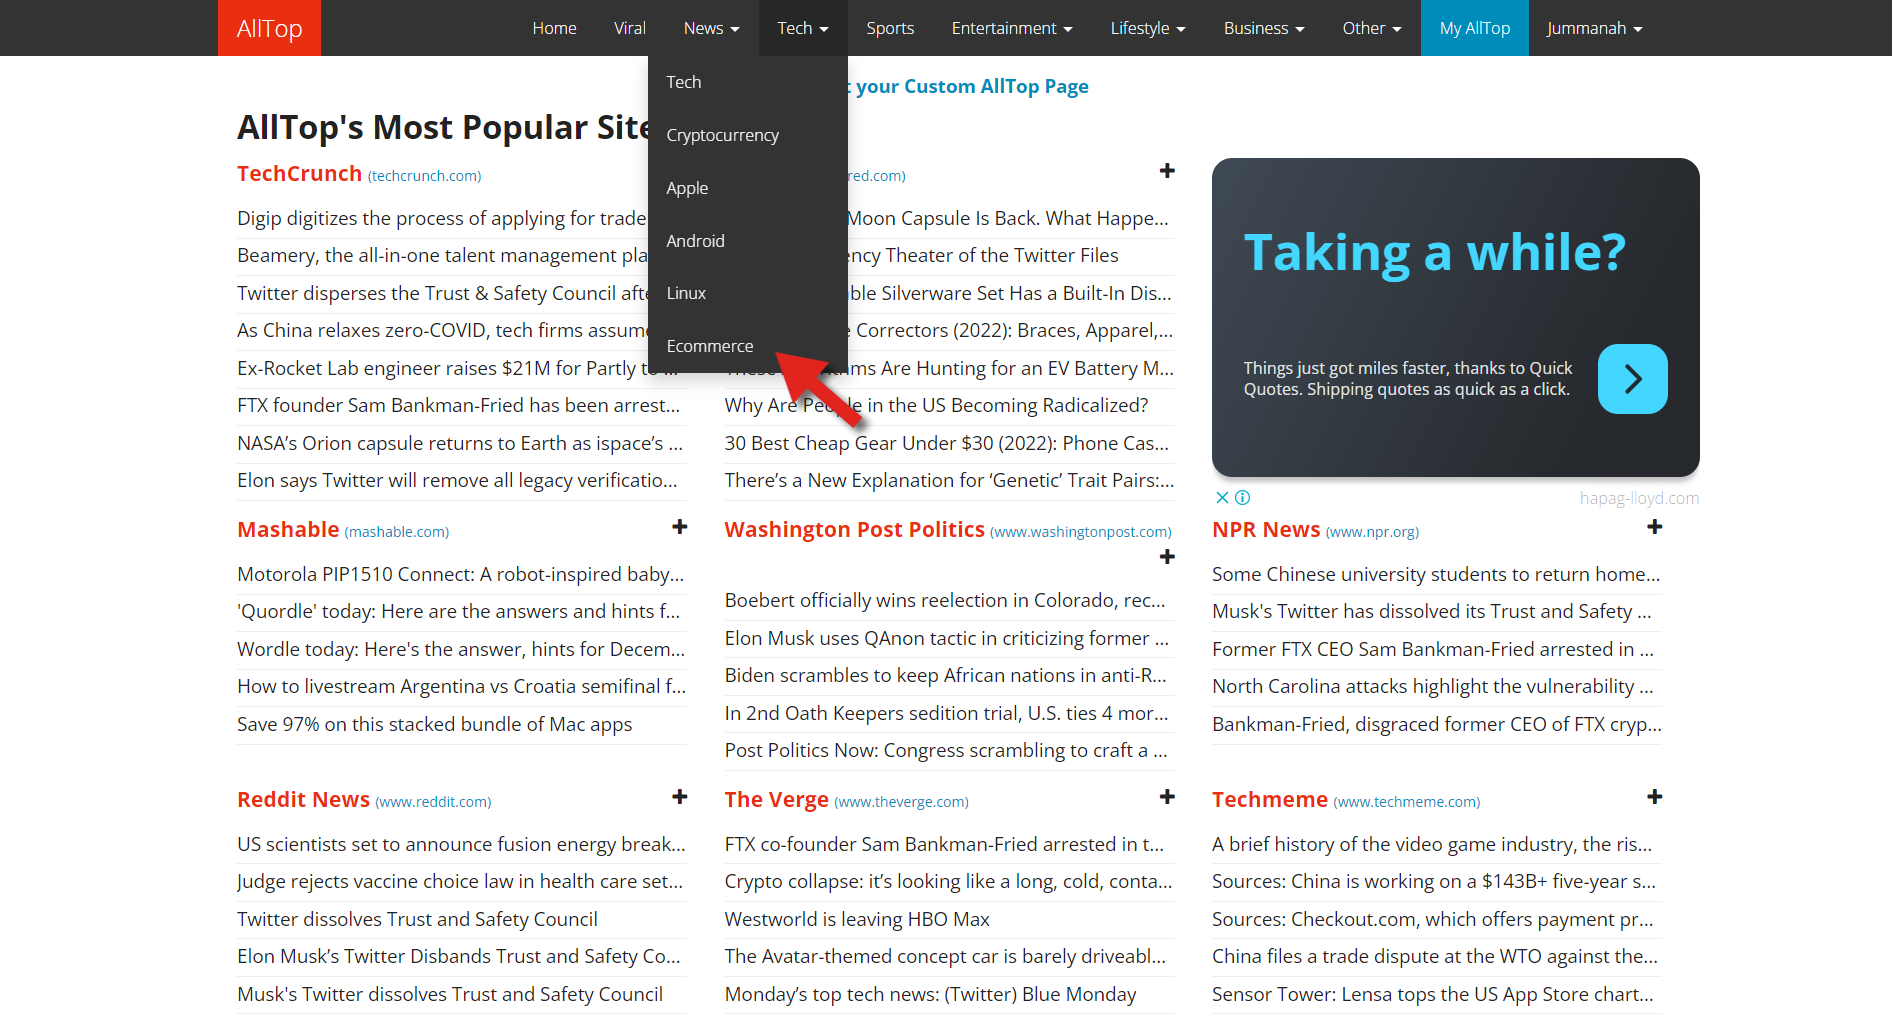Add Techmeme using the plus icon

coord(1654,797)
